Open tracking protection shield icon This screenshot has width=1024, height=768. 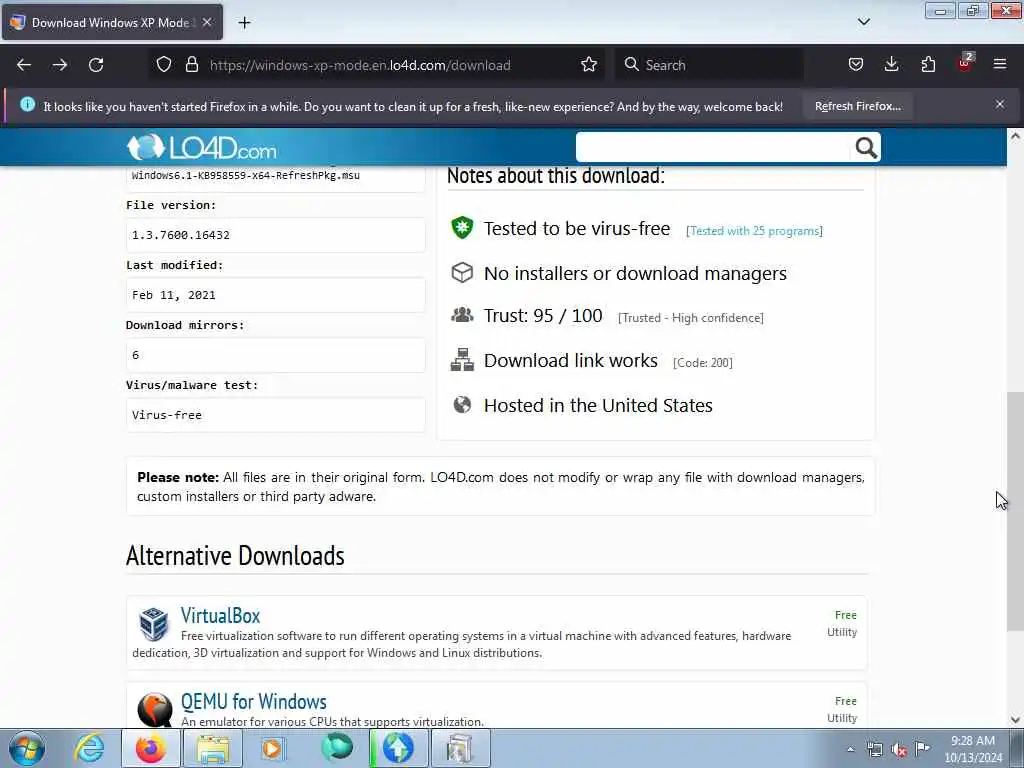pos(164,65)
